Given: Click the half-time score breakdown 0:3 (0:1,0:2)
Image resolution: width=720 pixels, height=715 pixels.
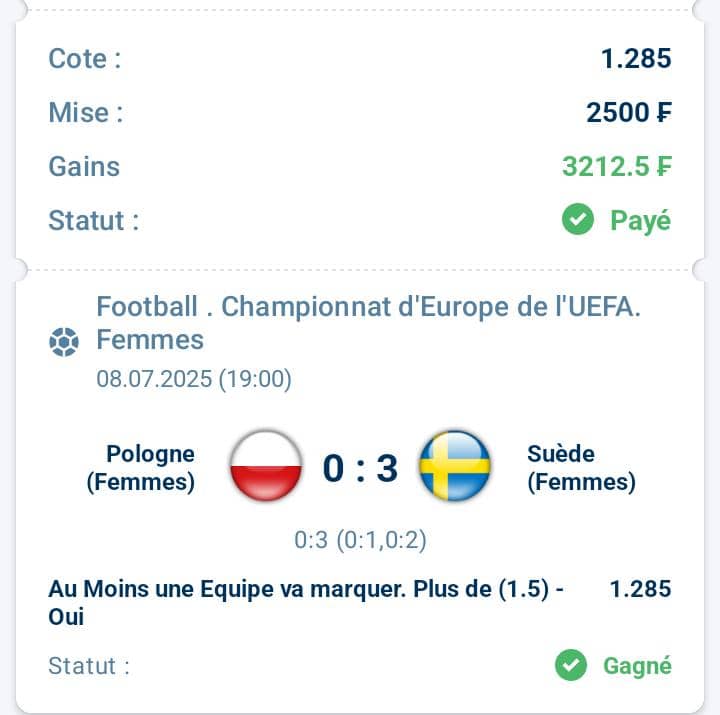Looking at the screenshot, I should [360, 540].
